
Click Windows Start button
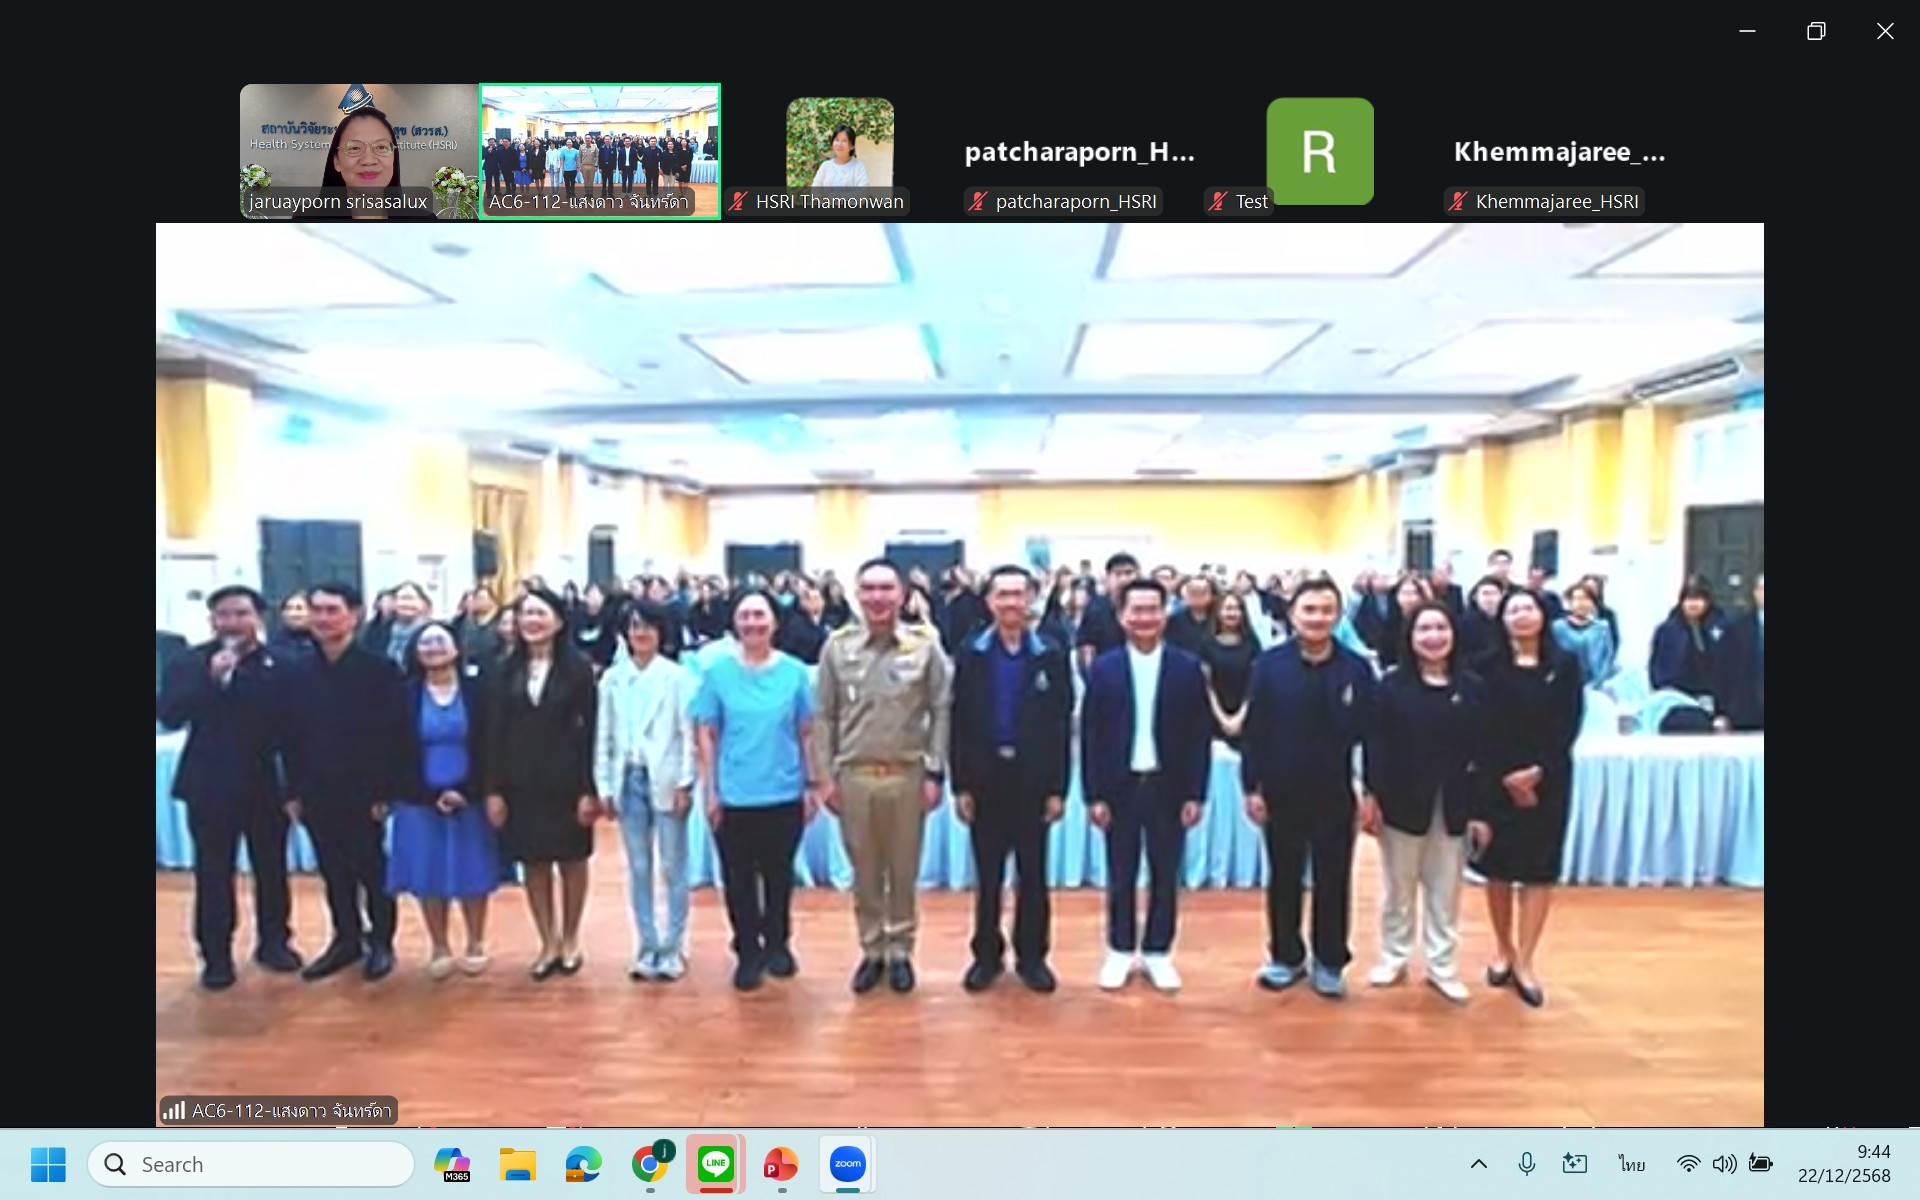click(48, 1164)
